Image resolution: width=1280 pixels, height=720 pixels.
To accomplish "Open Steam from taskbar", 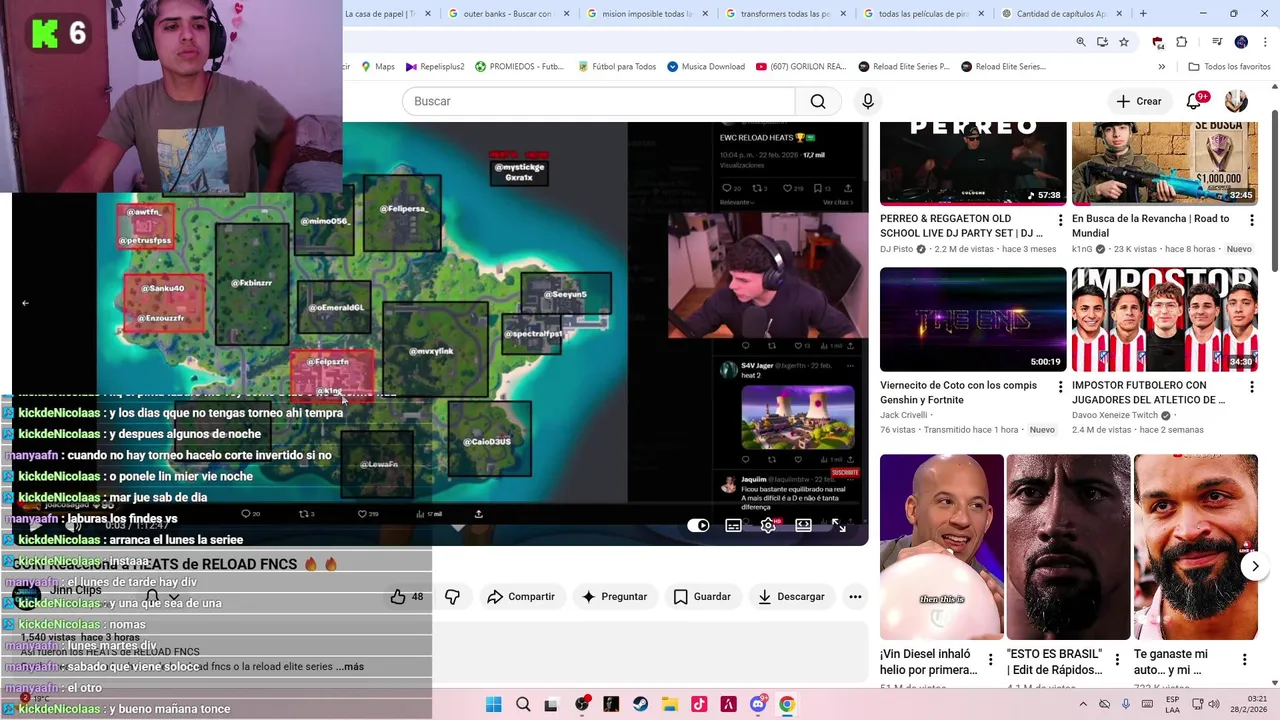I will [640, 705].
